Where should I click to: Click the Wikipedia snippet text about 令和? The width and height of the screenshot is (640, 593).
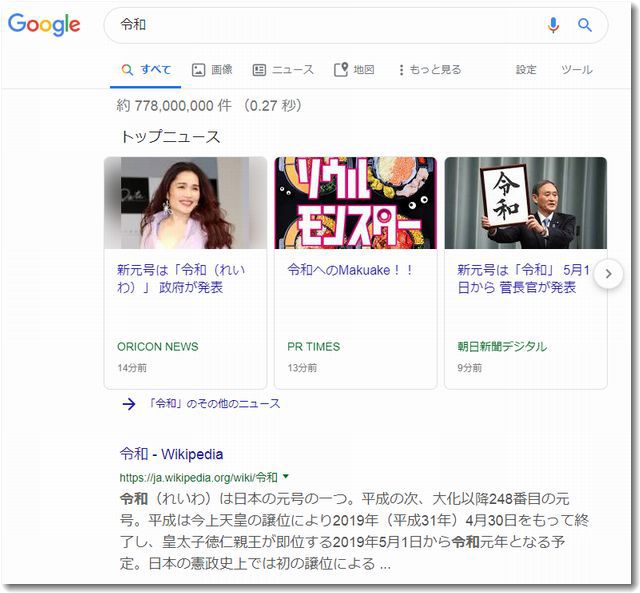(354, 531)
